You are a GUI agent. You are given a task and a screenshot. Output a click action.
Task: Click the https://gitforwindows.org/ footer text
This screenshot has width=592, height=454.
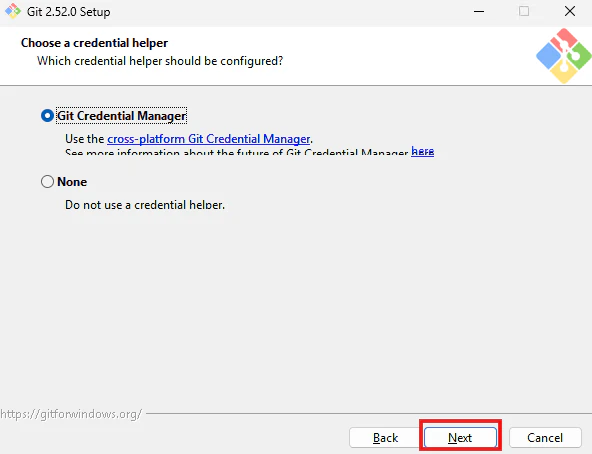(71, 414)
